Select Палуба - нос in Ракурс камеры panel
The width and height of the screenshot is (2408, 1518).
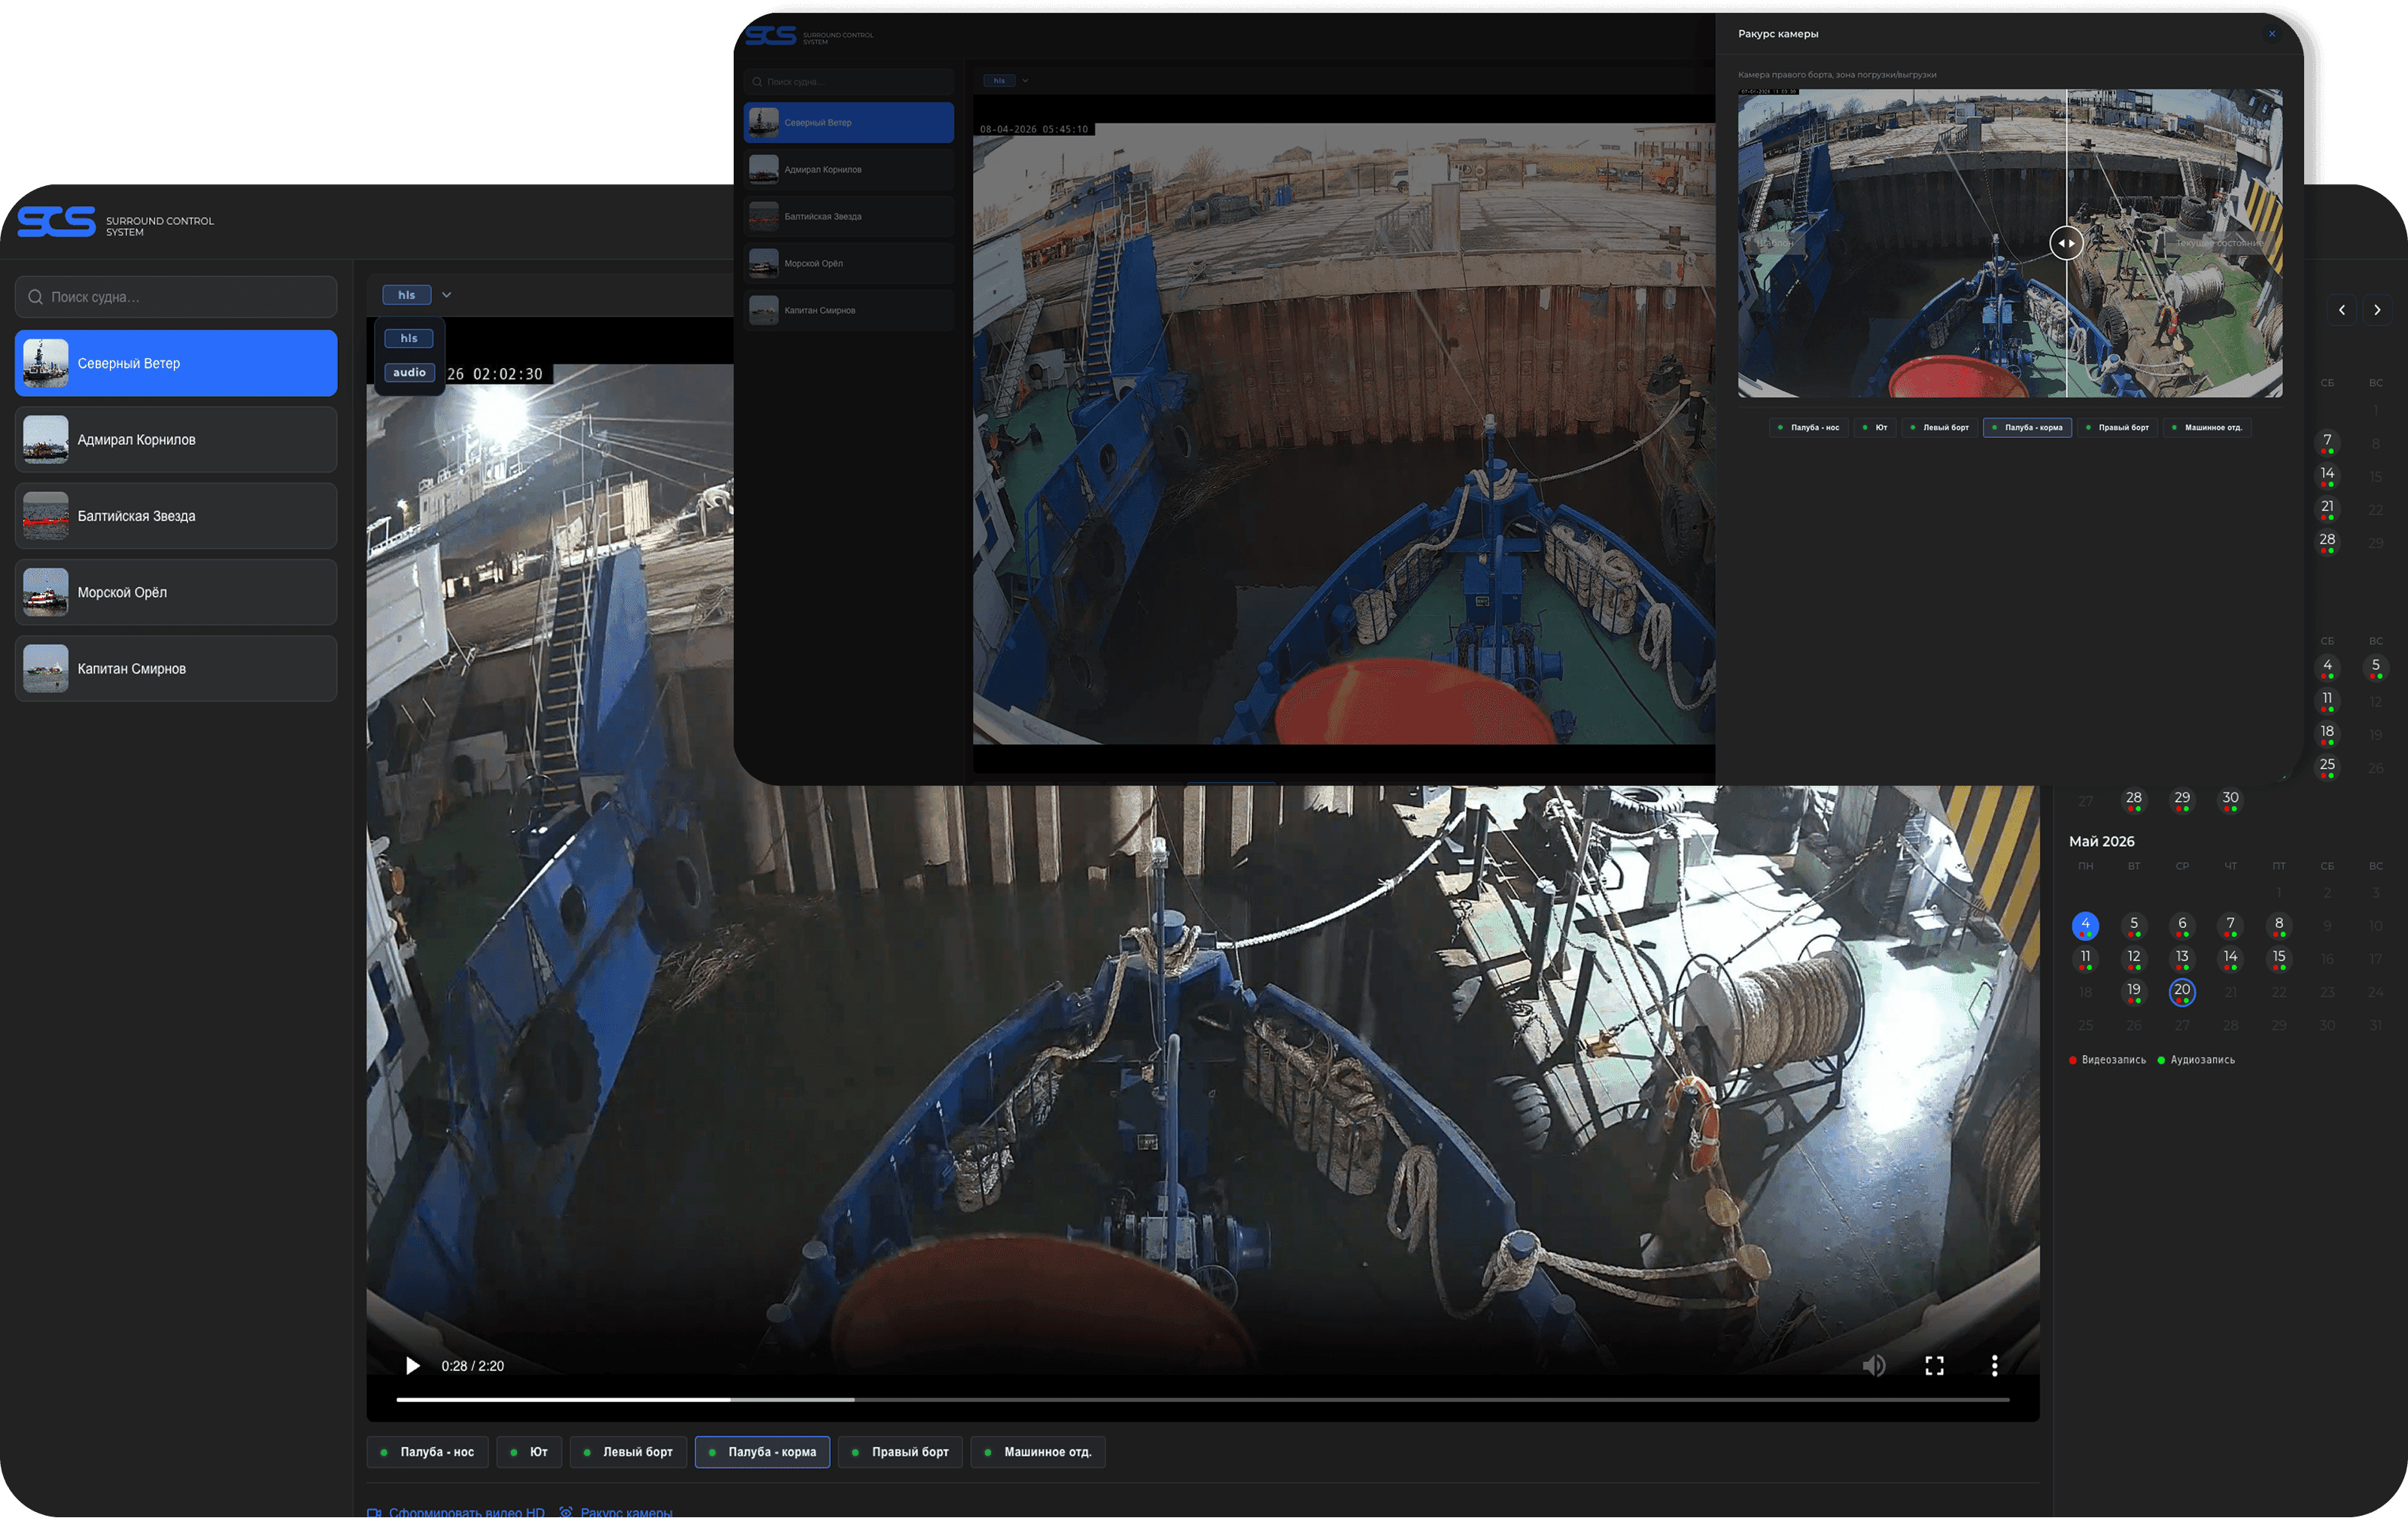[x=1809, y=428]
